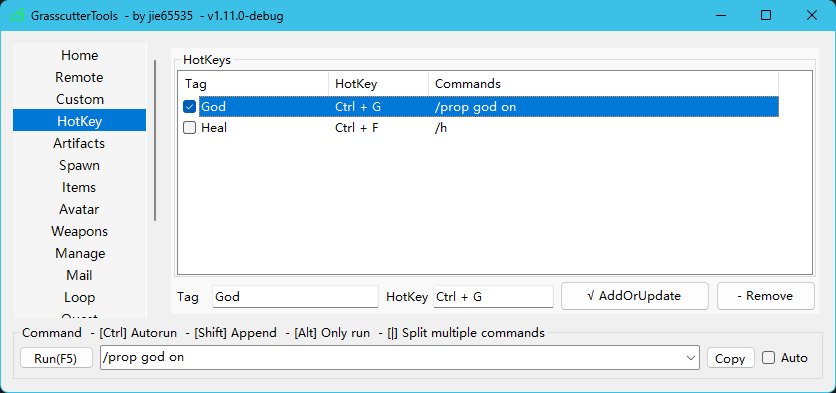Open the Custom commands section
This screenshot has height=393, width=836.
point(79,99)
